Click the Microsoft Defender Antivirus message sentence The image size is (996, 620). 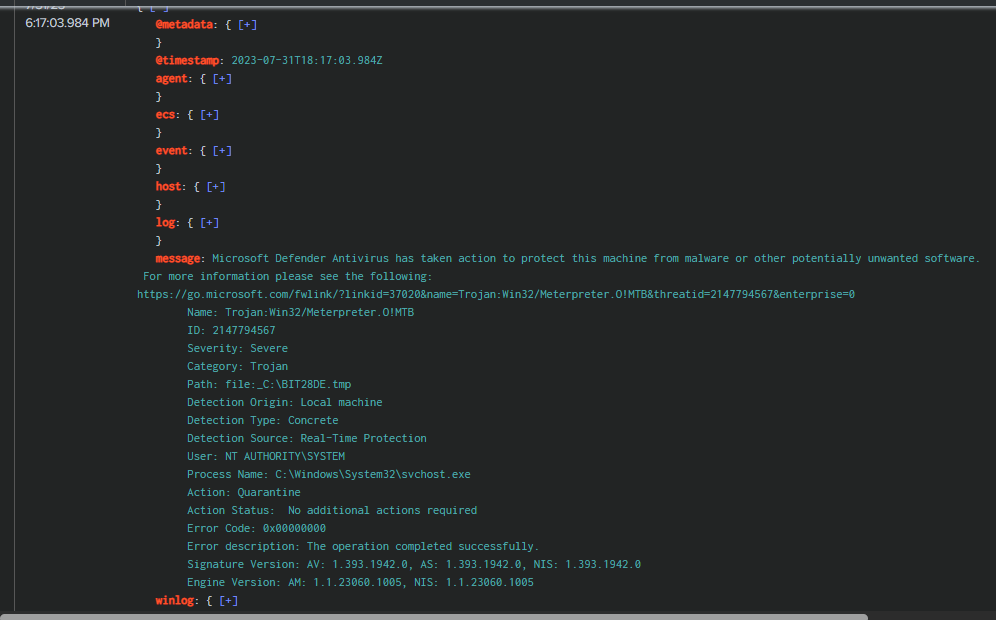click(x=596, y=259)
